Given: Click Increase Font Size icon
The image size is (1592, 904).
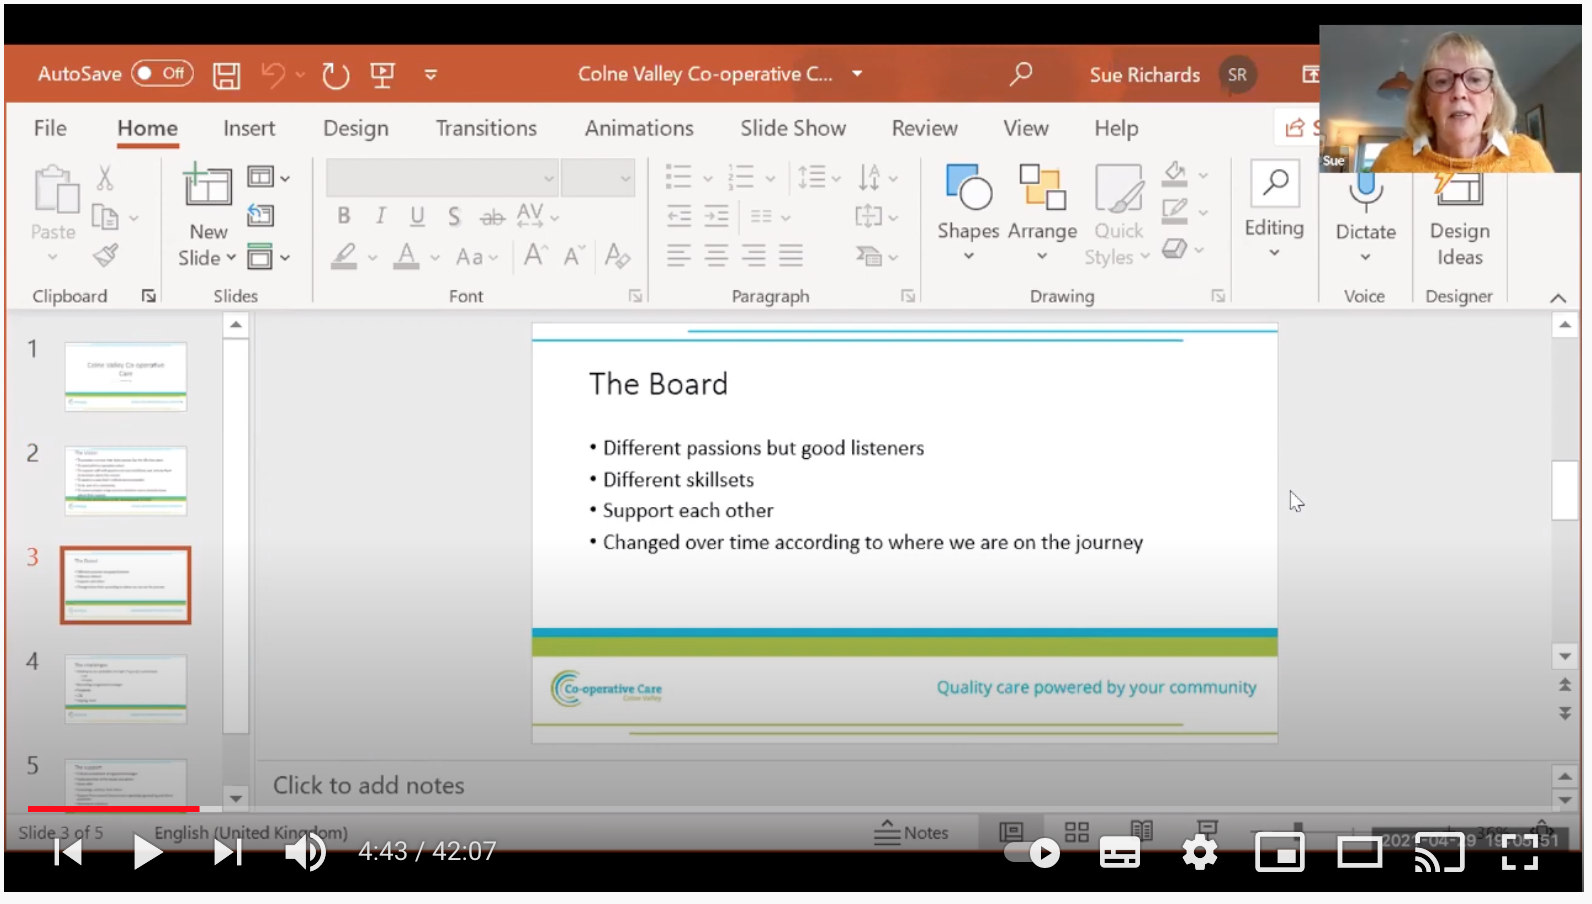Looking at the screenshot, I should 535,256.
